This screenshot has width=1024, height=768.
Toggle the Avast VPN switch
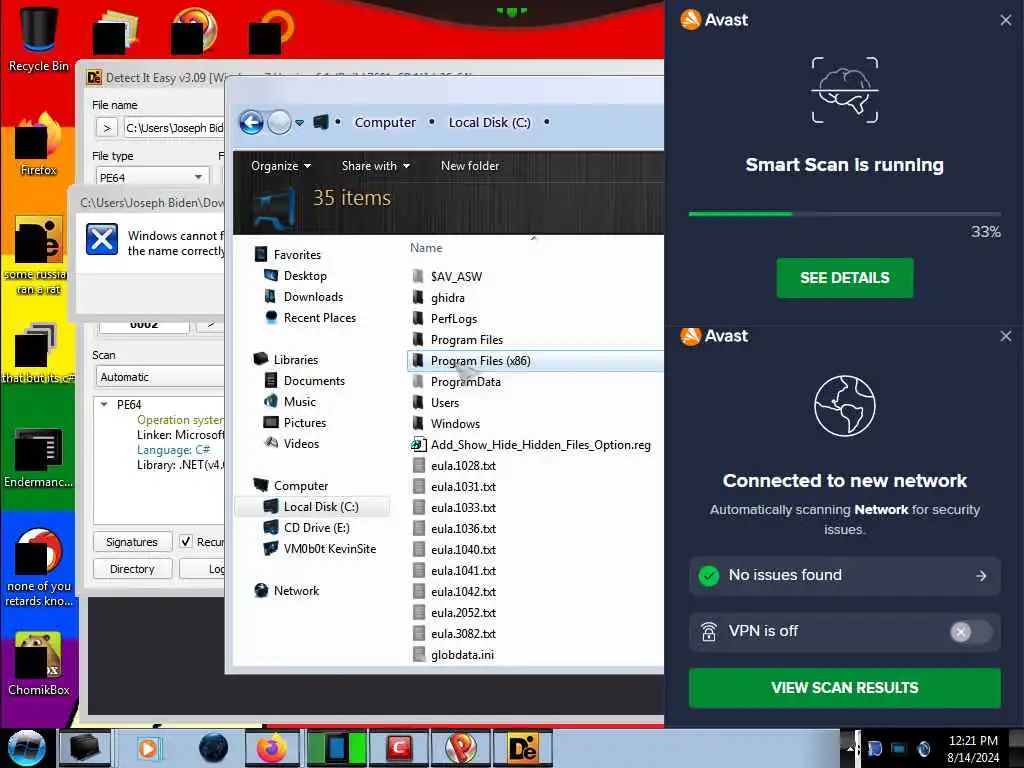970,632
